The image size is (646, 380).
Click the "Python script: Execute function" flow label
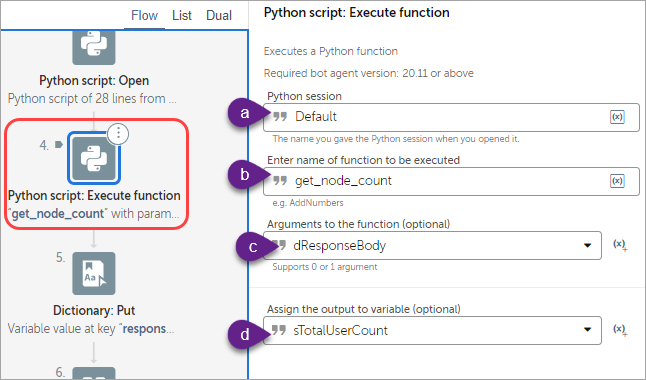pos(94,195)
